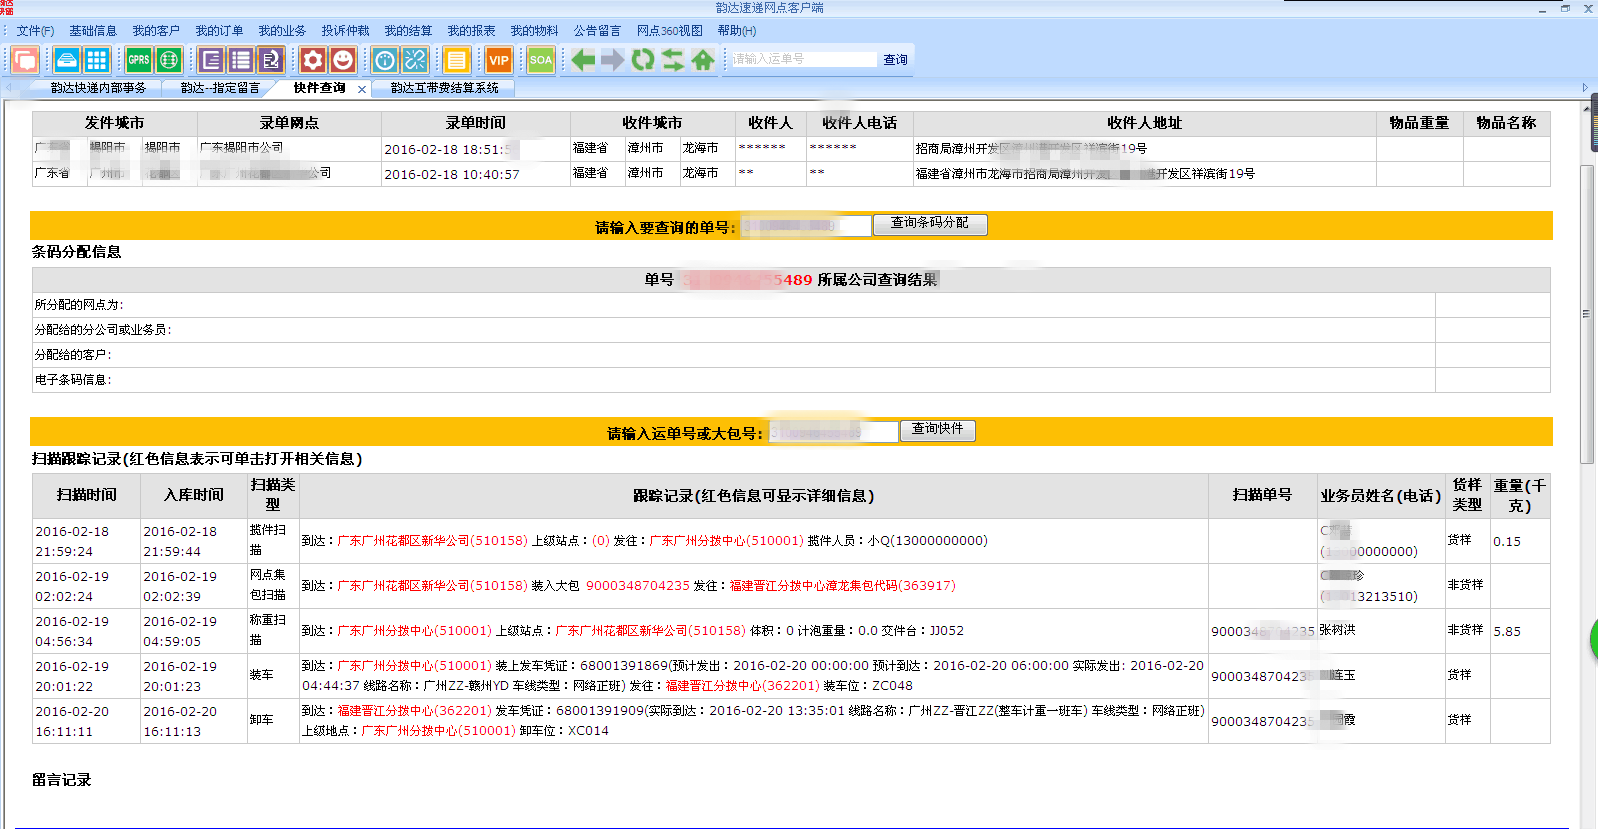Click the first purple document icon

[211, 60]
